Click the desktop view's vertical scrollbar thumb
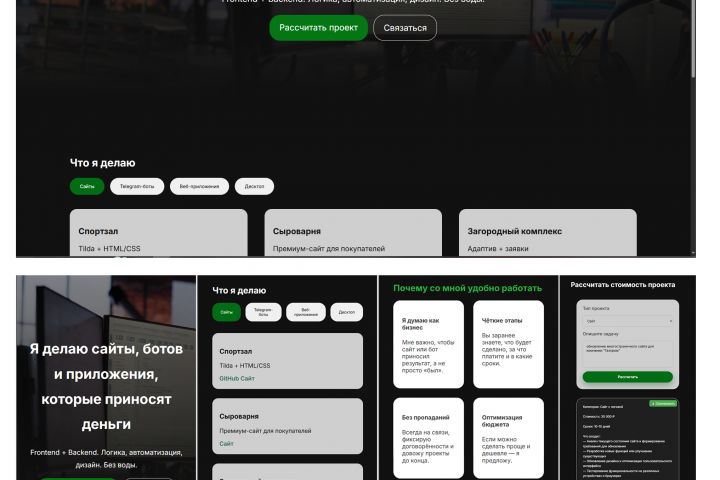This screenshot has height=480, width=720. coord(693,39)
